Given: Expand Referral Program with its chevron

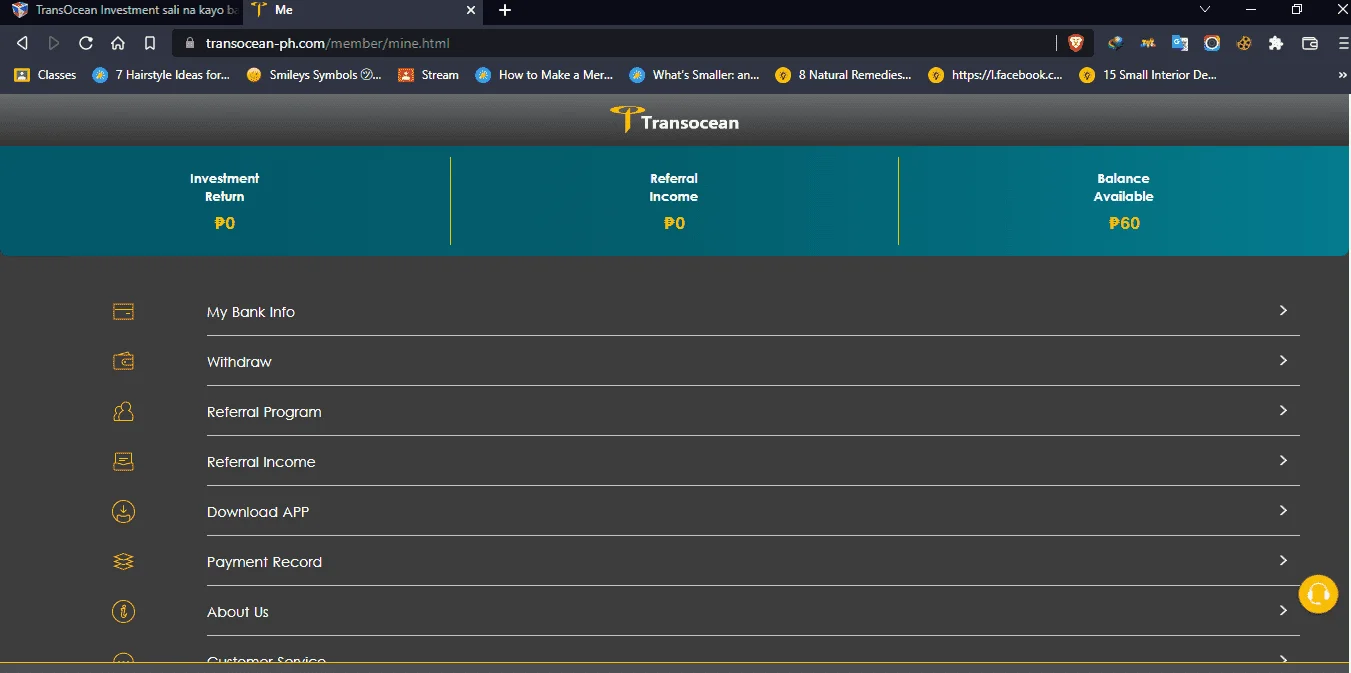Looking at the screenshot, I should coord(1283,411).
